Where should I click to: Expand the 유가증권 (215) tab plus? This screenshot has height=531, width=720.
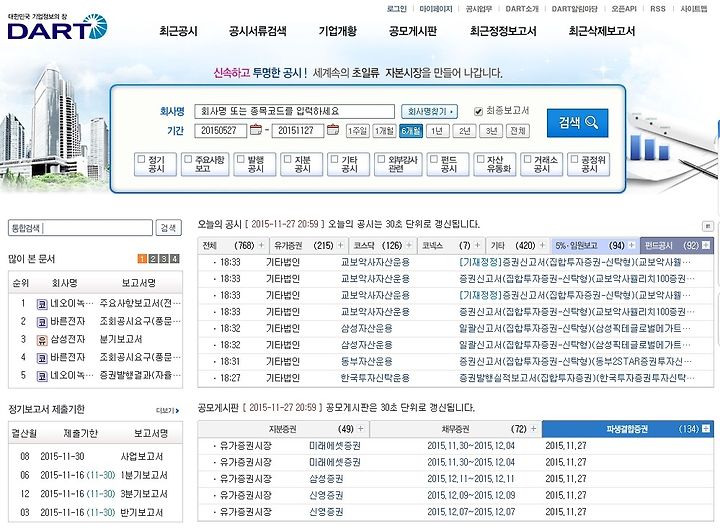click(x=340, y=245)
